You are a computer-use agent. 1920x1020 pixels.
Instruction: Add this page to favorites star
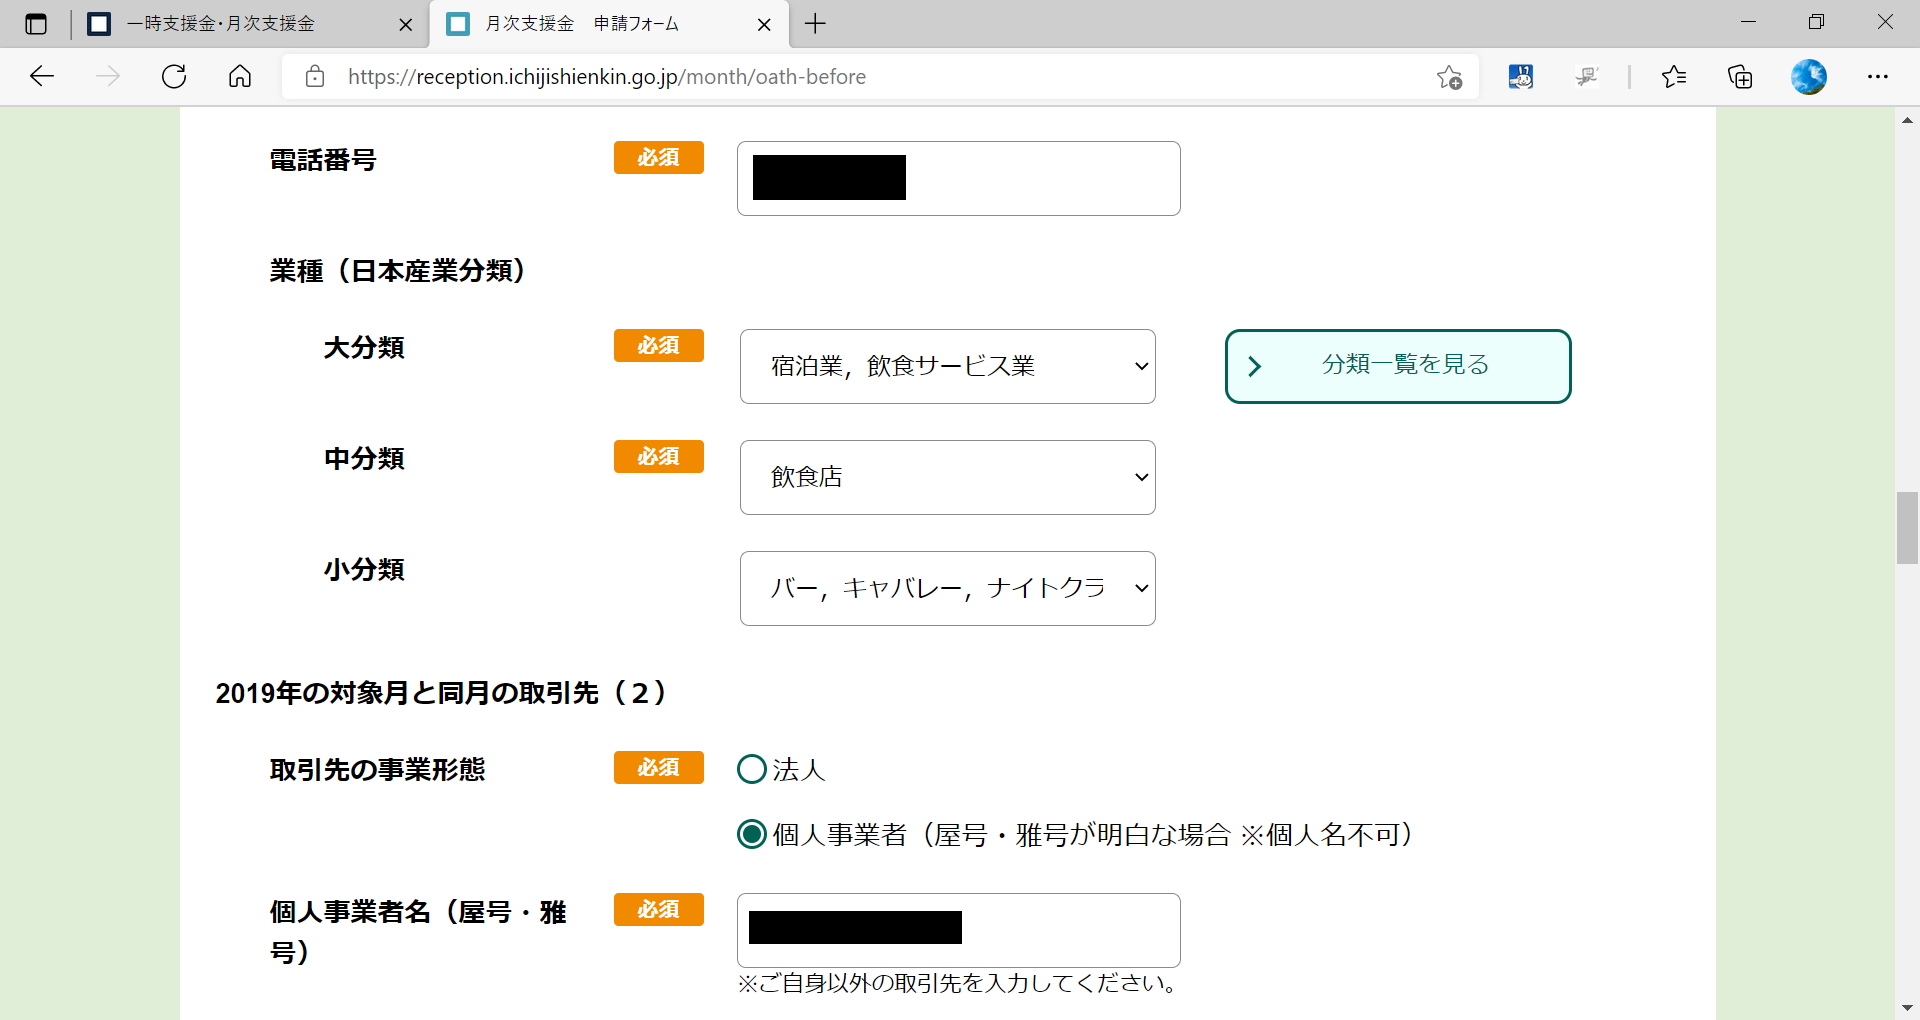(1449, 77)
